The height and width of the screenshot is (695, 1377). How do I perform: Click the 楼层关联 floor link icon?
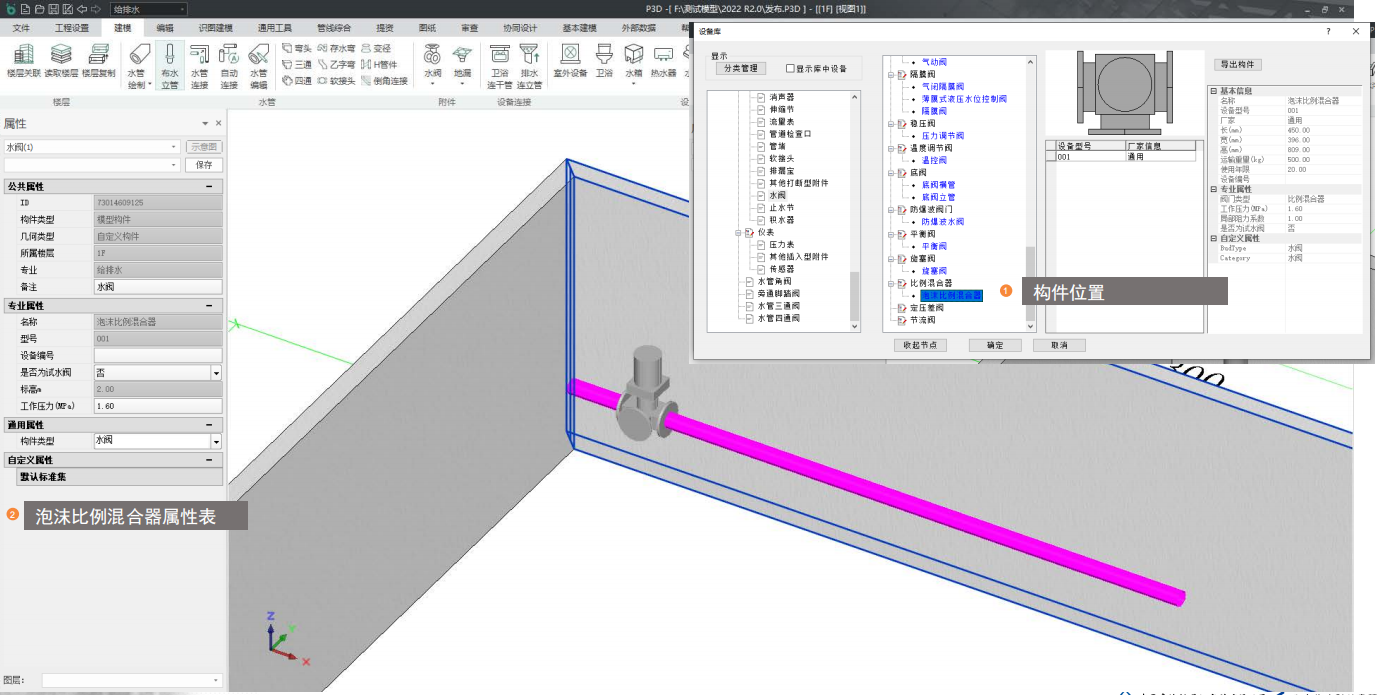(24, 61)
